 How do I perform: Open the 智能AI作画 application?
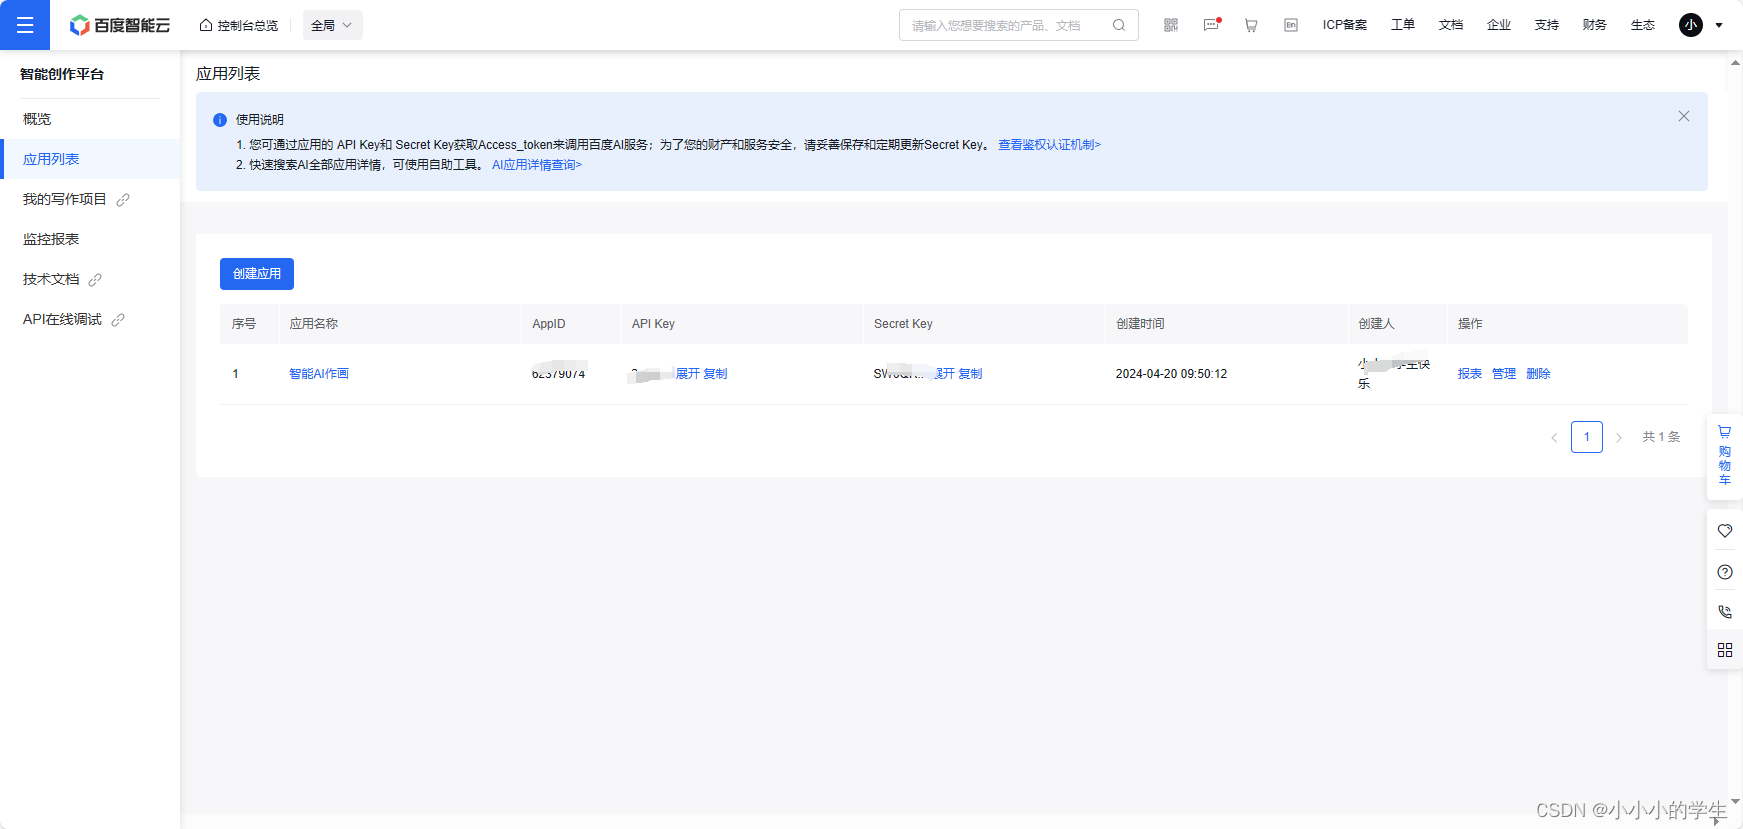319,374
